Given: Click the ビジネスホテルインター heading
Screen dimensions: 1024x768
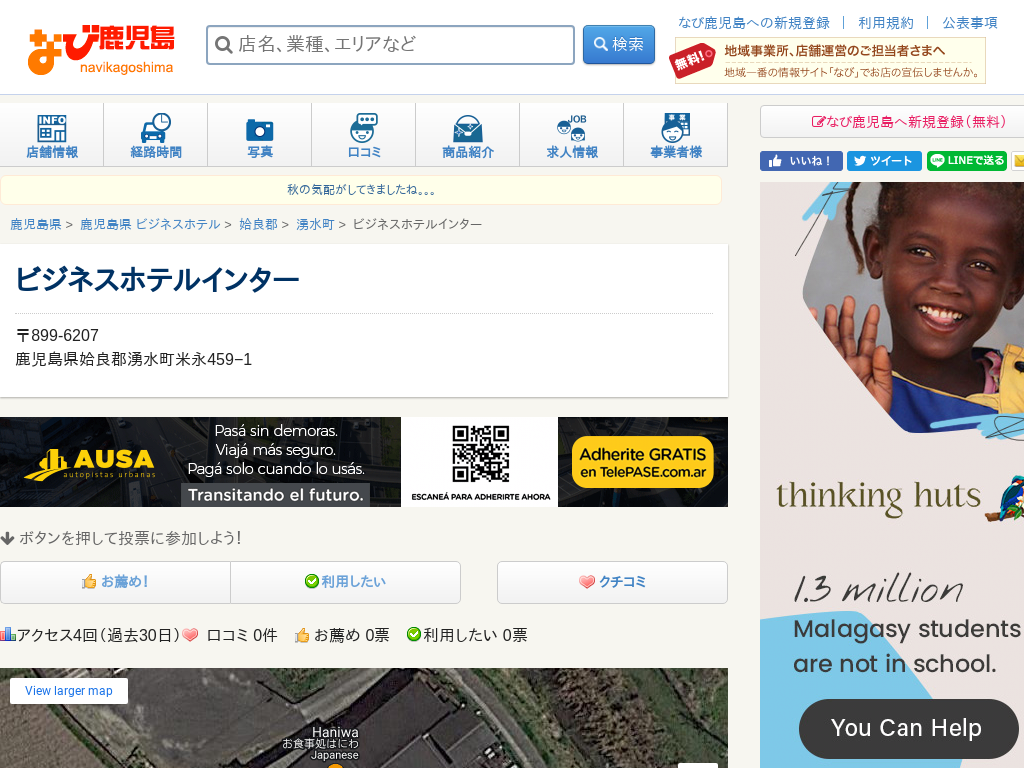Looking at the screenshot, I should [x=157, y=280].
